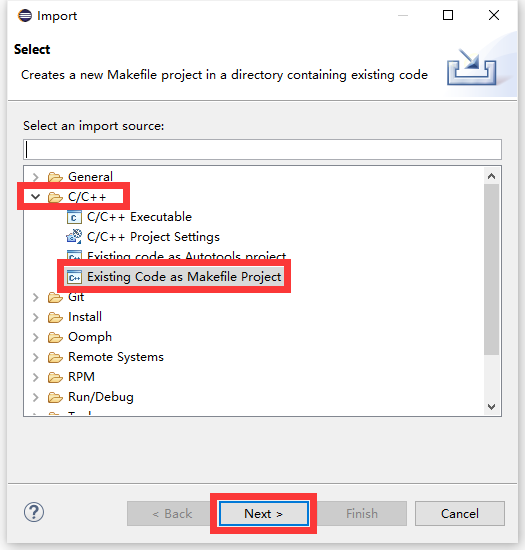Viewport: 525px width, 550px height.
Task: Expand the Install category arrow
Action: point(35,317)
